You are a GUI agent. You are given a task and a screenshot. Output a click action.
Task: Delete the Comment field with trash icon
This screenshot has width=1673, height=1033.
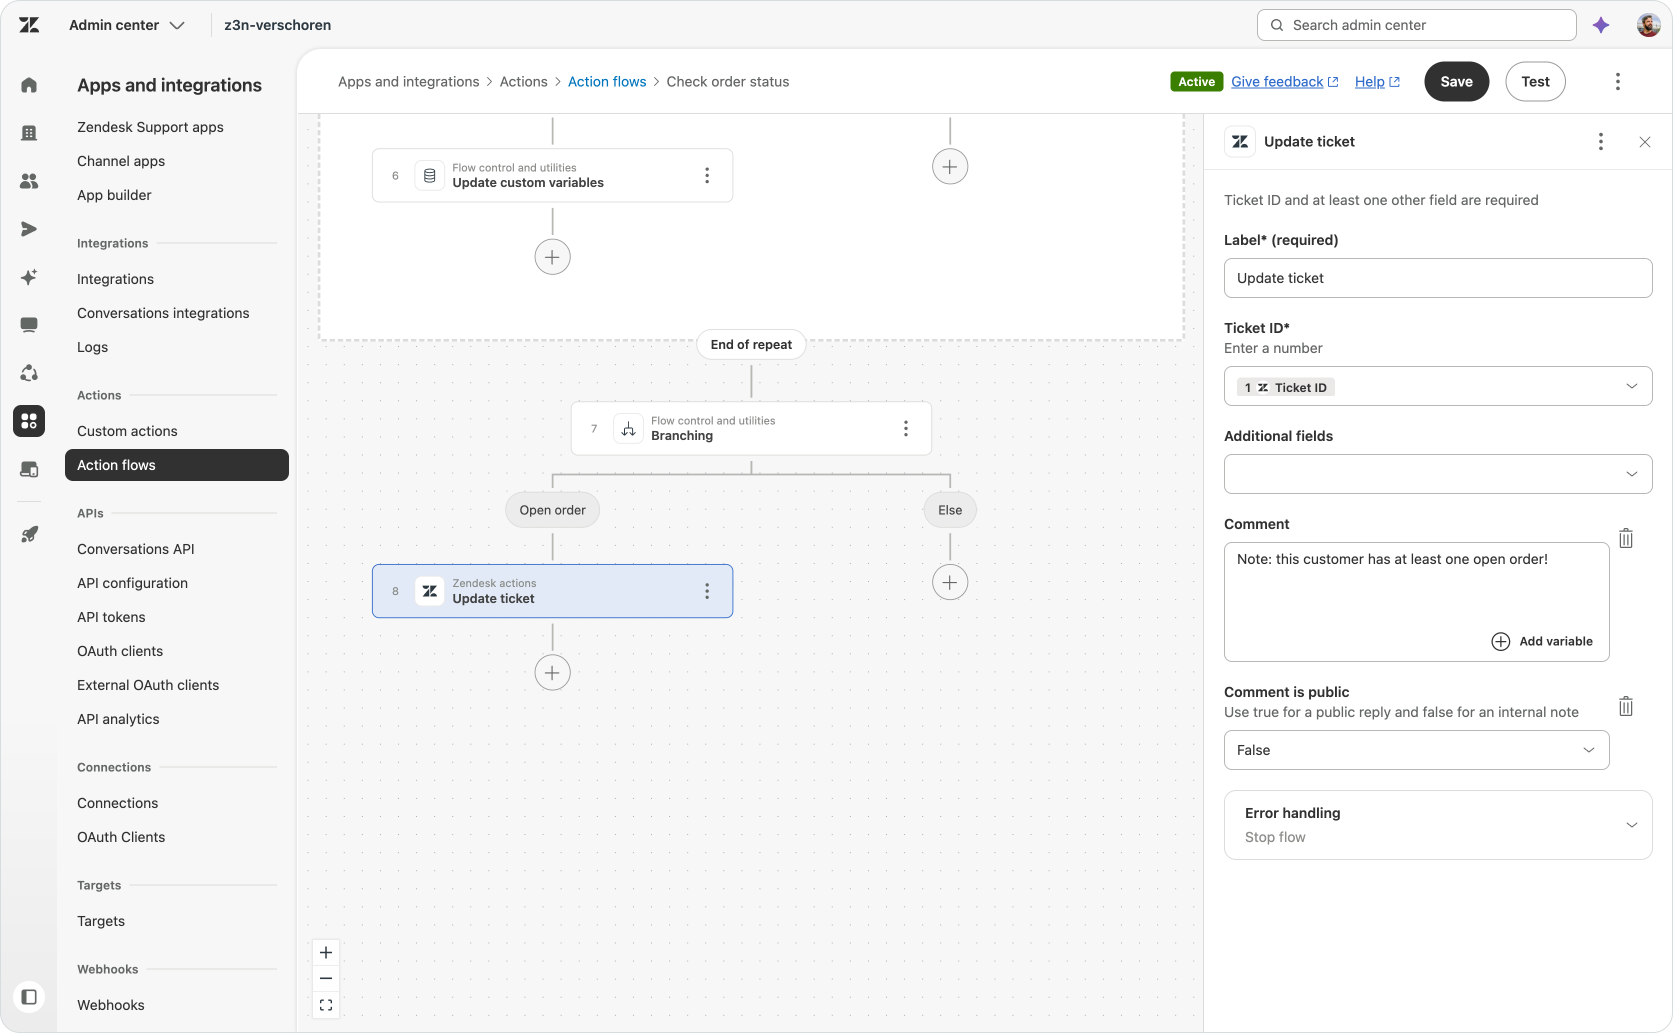[1626, 539]
